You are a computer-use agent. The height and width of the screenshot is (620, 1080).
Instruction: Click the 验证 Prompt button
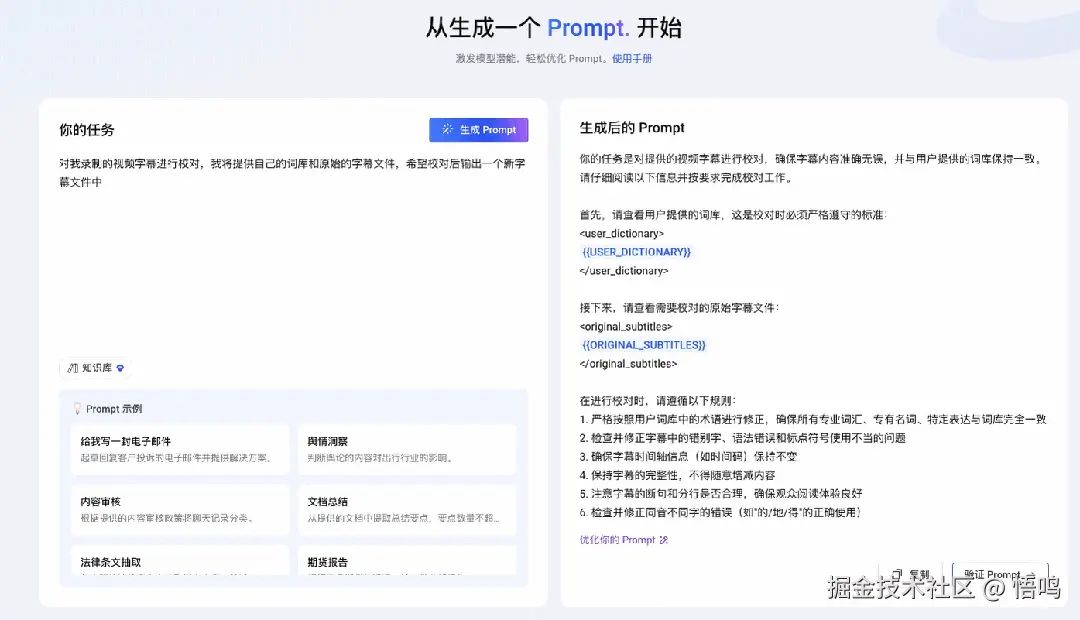(x=998, y=573)
